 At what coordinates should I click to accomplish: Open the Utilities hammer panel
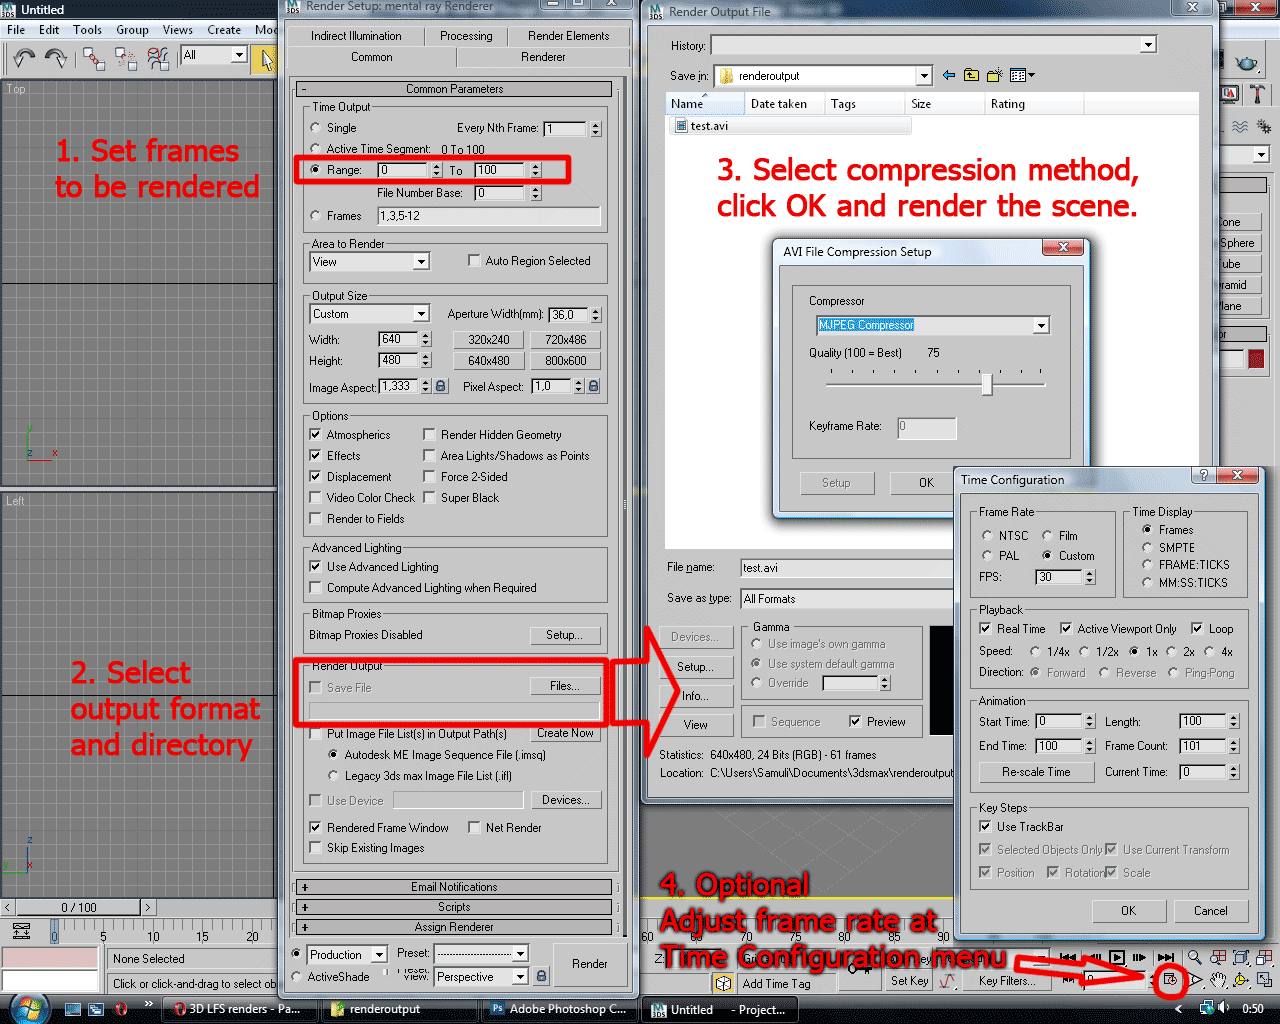(x=1257, y=94)
